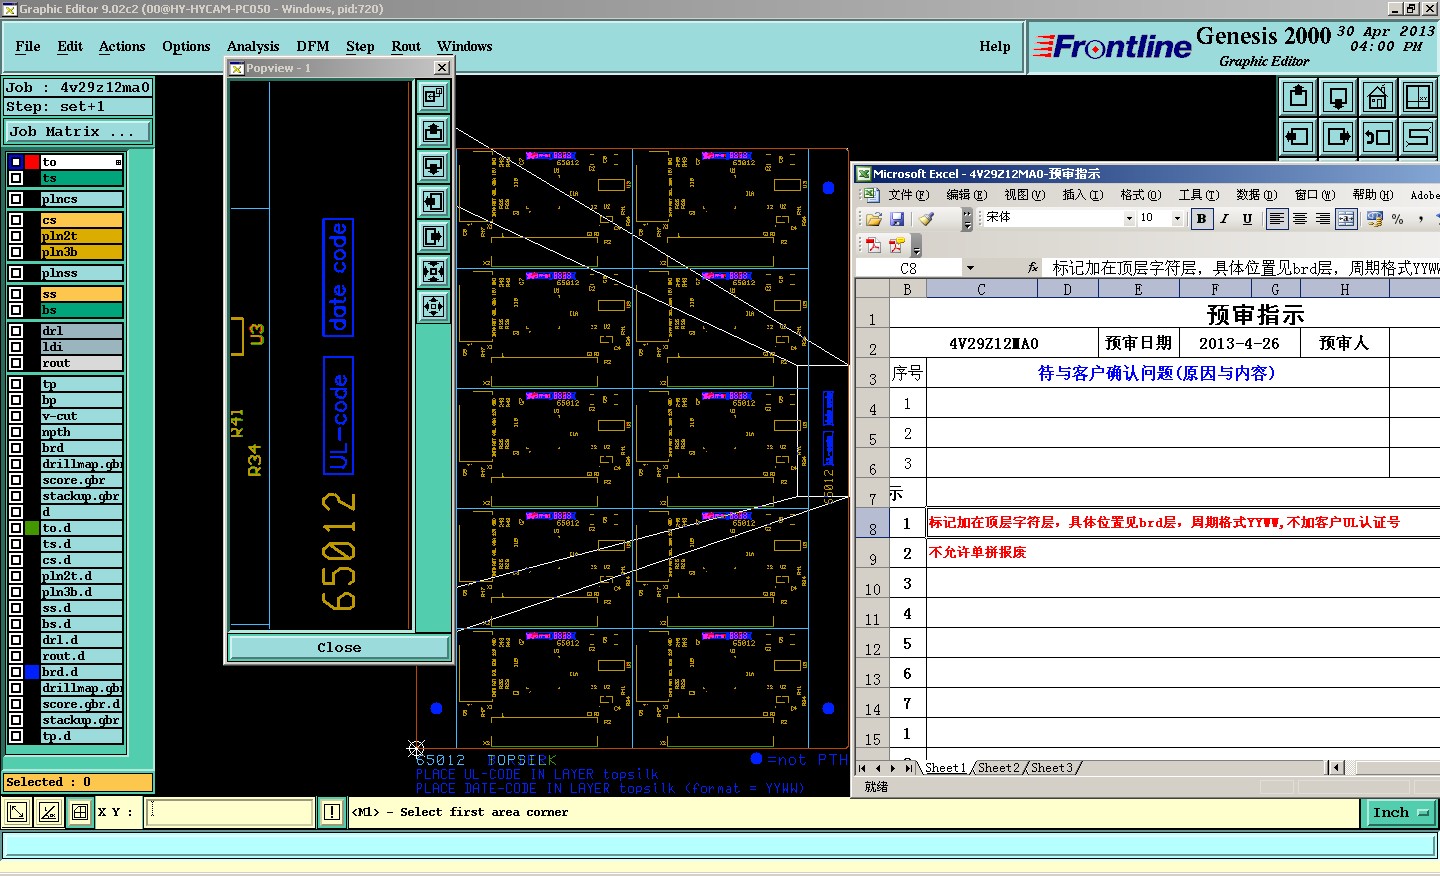The image size is (1440, 876).
Task: Click the main panel pan up icon
Action: [1298, 97]
